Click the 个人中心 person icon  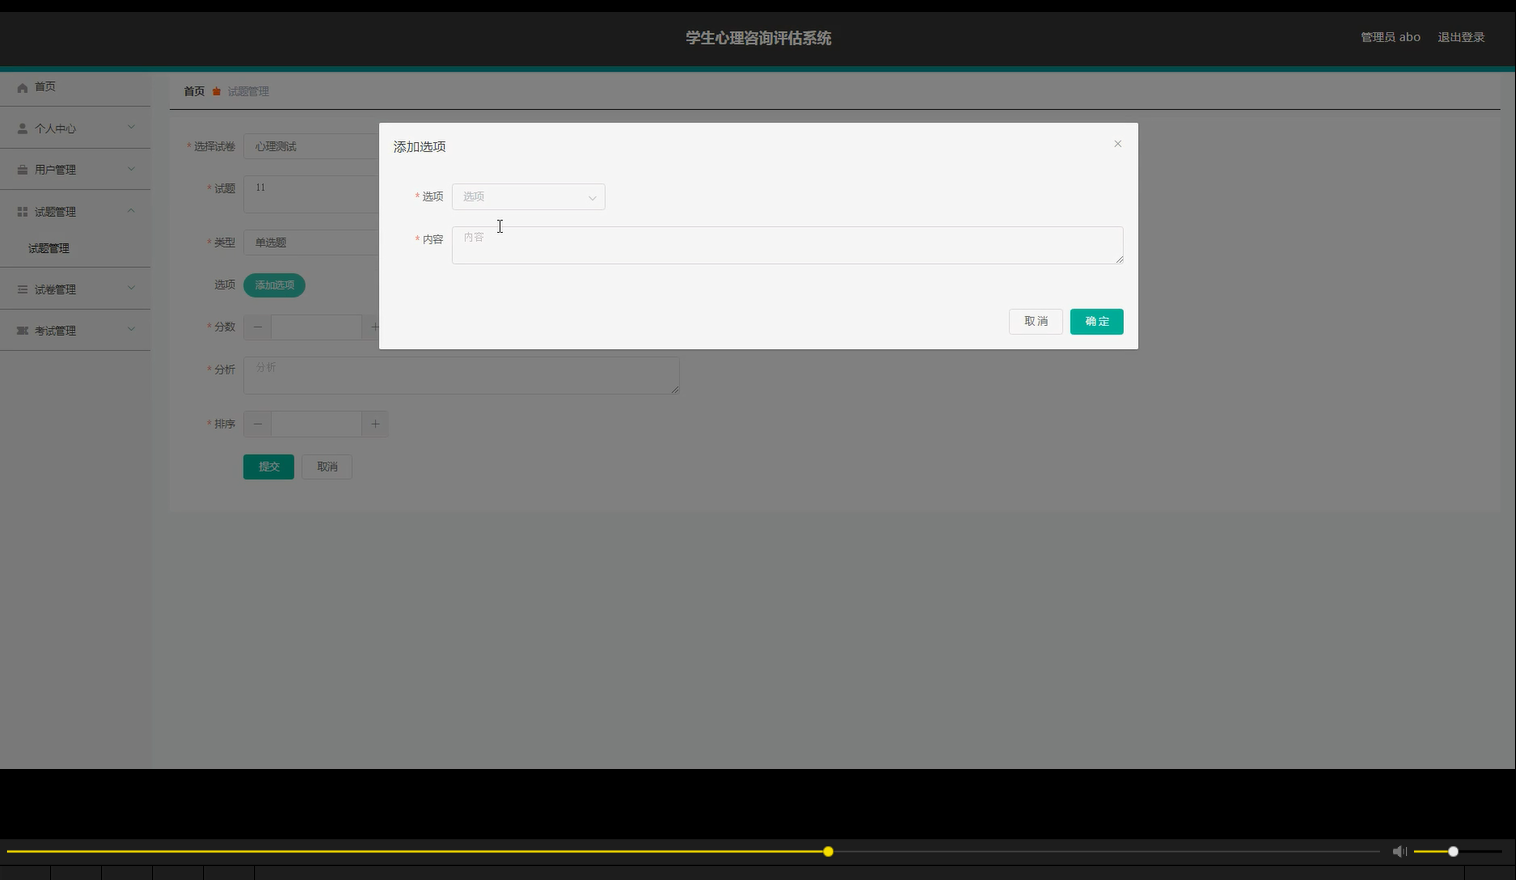22,129
